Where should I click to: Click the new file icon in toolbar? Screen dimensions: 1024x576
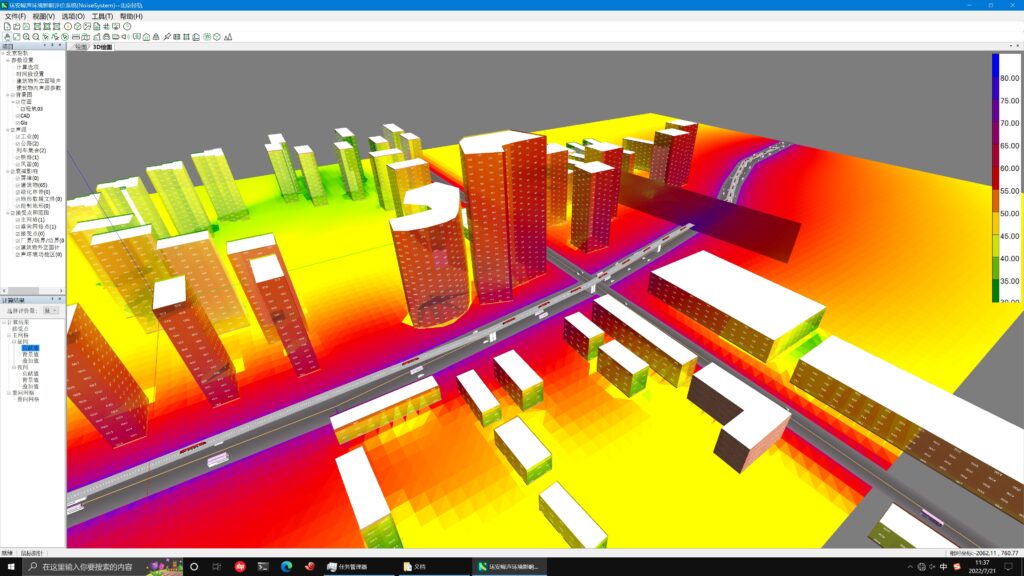point(6,26)
